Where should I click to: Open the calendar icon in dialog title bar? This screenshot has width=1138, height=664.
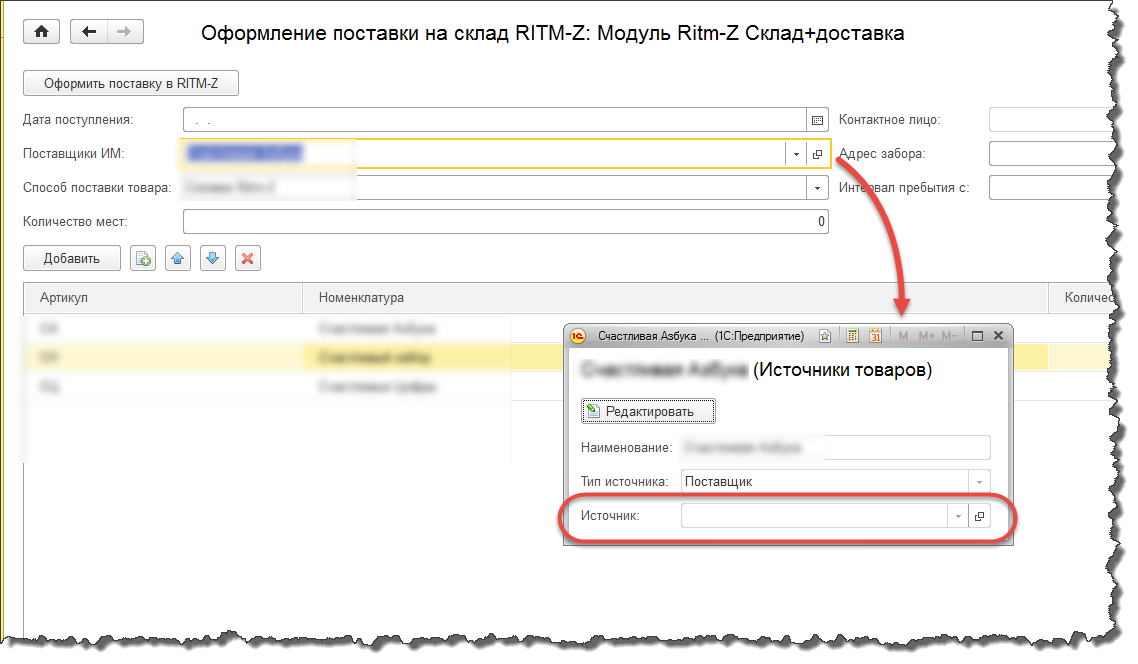pos(875,336)
